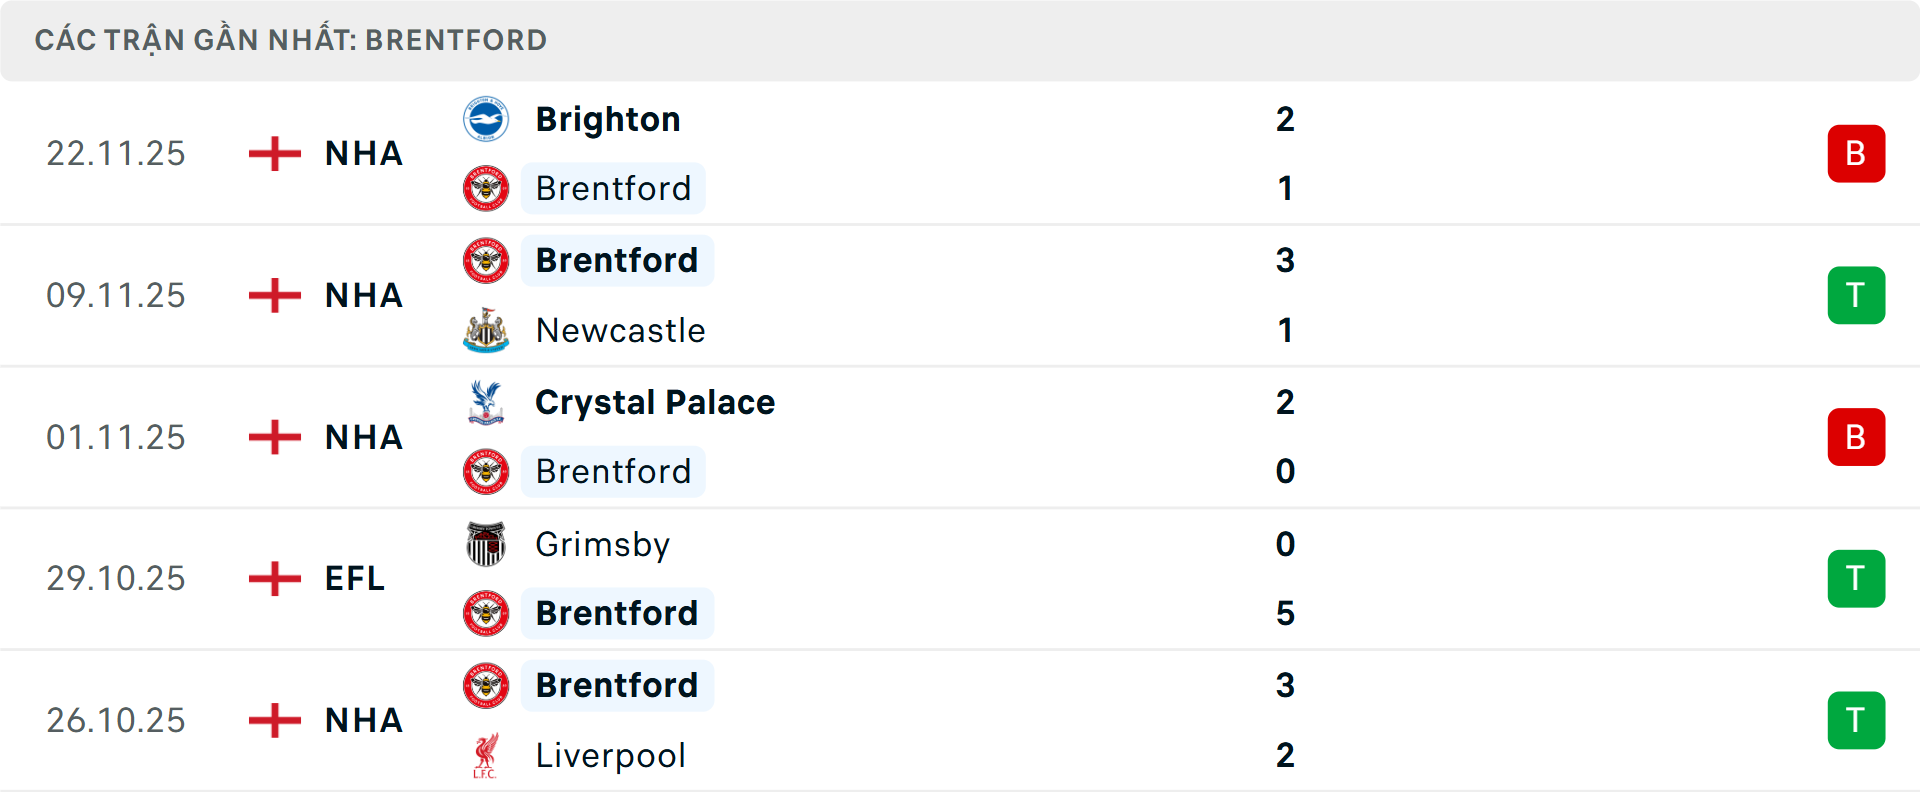
Task: Select the NHA competition label on 09.11.25
Action: pos(362,295)
